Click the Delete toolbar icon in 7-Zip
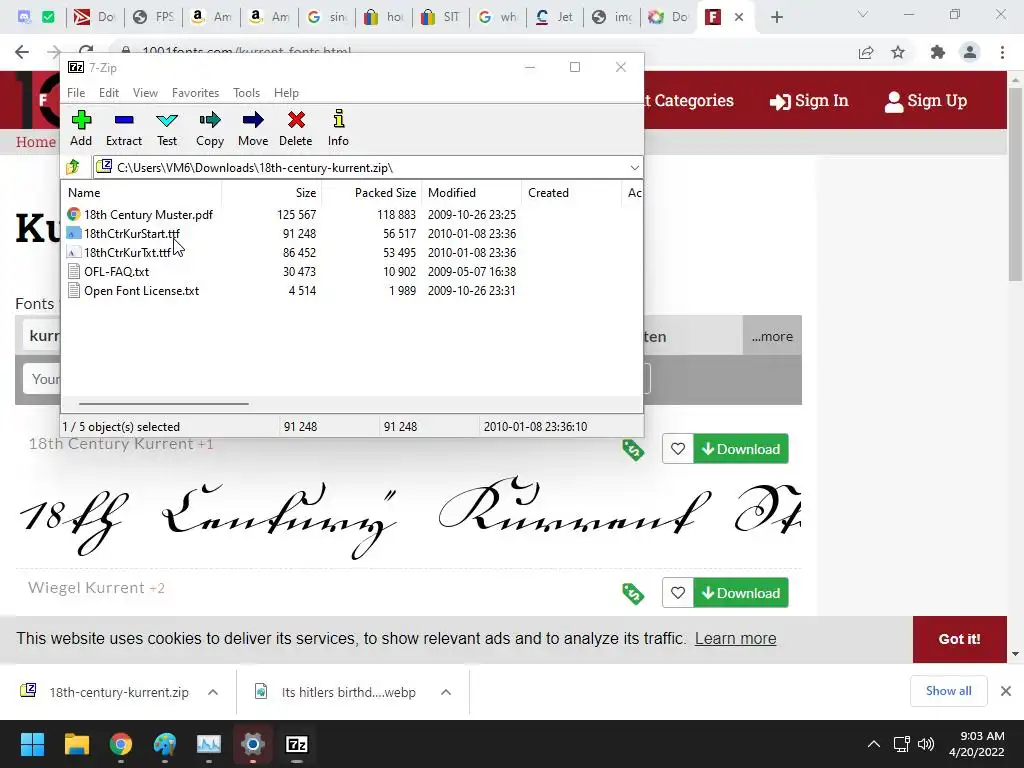The image size is (1024, 768). pos(296,128)
